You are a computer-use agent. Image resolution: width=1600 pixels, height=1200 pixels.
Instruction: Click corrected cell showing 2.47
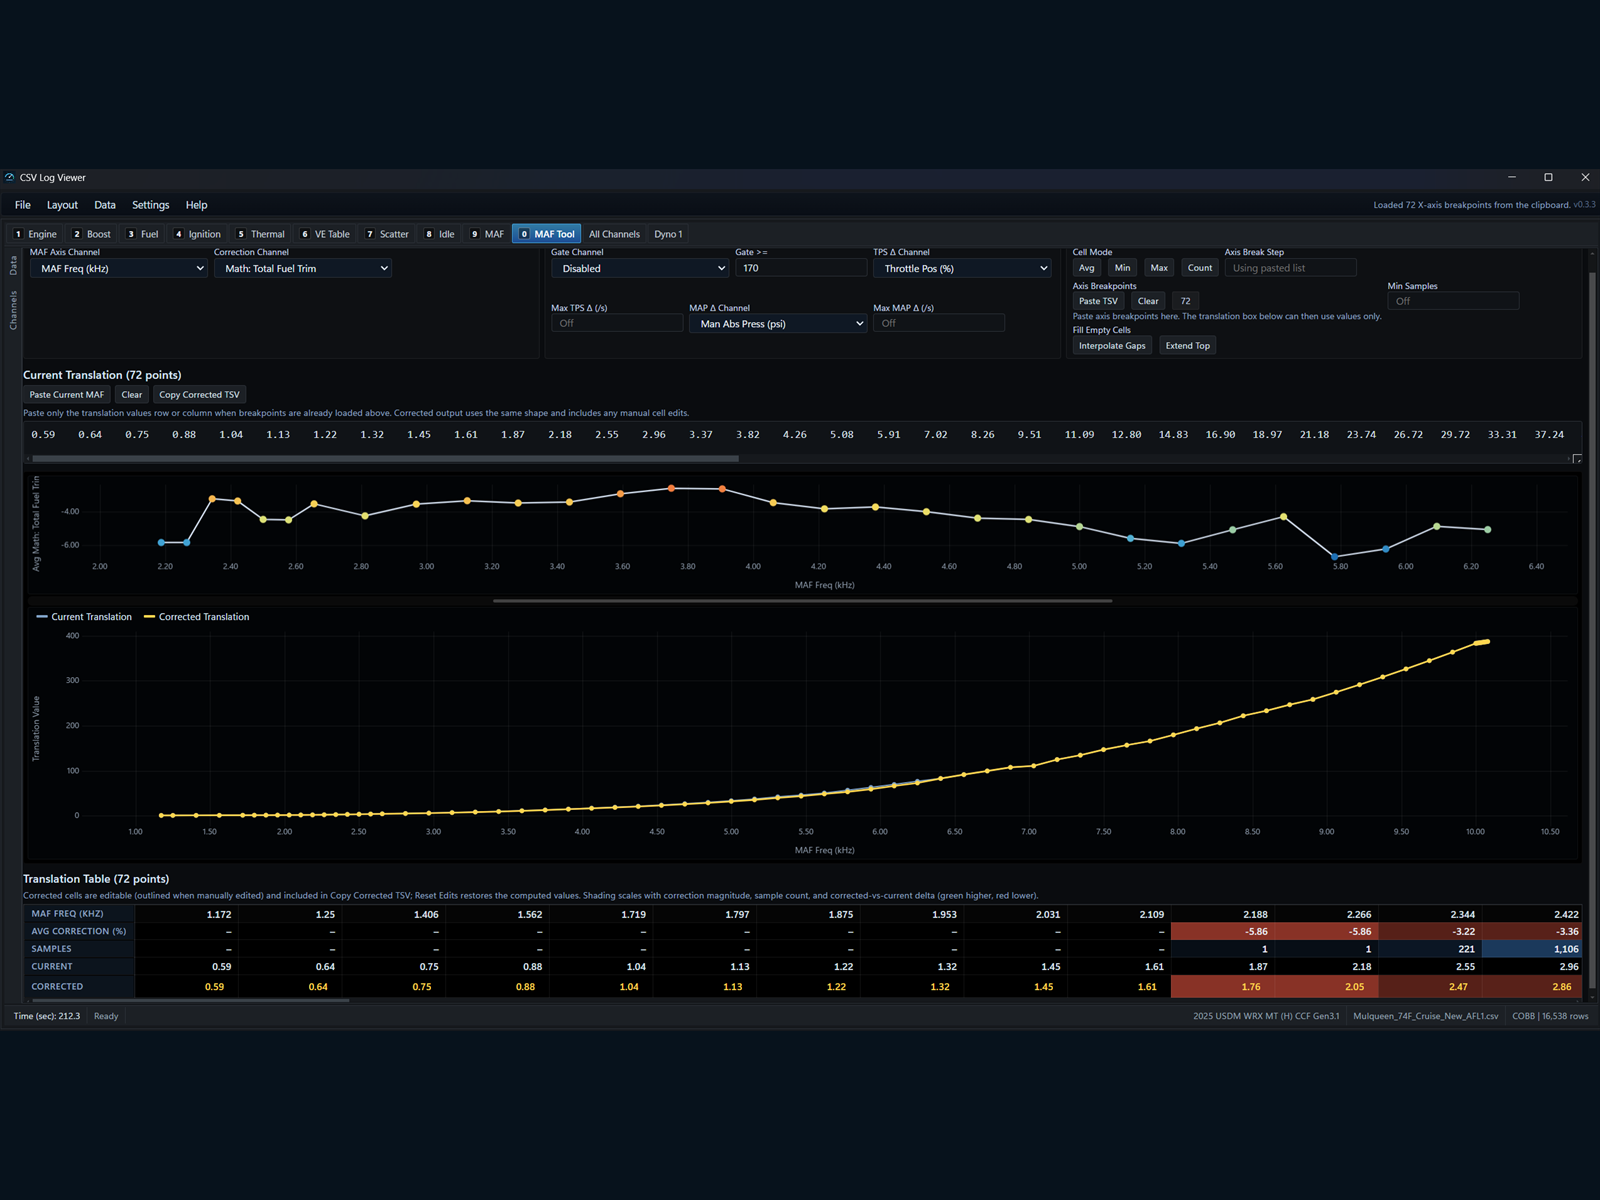(x=1430, y=987)
